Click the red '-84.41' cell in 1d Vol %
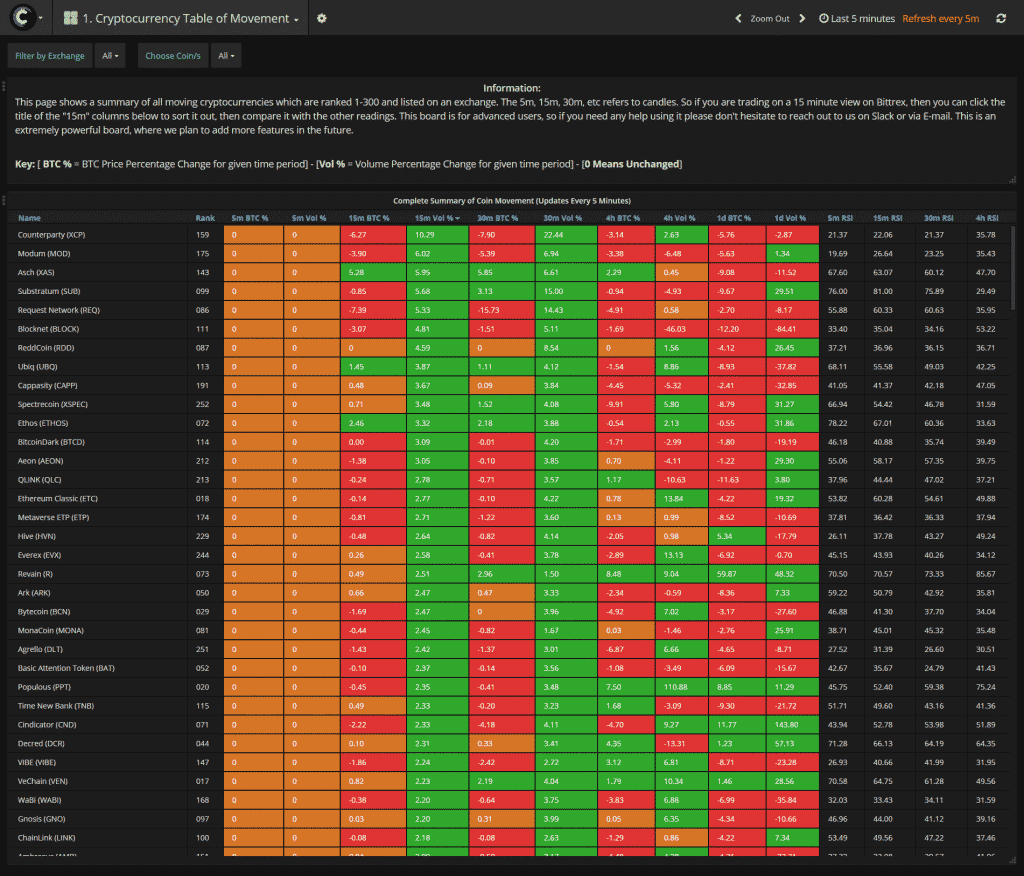 (793, 329)
